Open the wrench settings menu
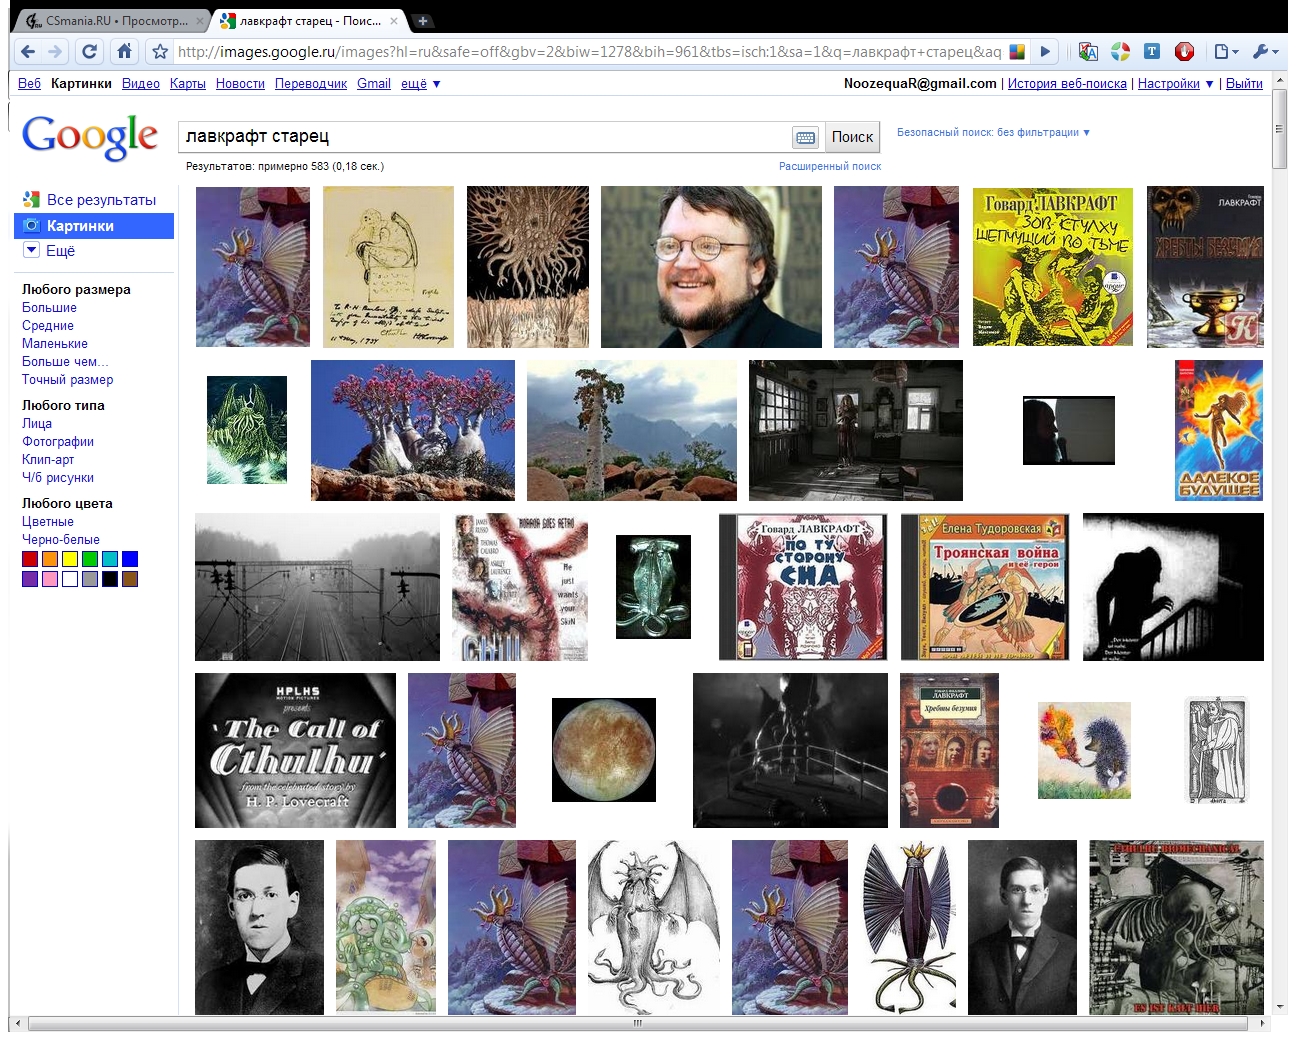 [1265, 52]
